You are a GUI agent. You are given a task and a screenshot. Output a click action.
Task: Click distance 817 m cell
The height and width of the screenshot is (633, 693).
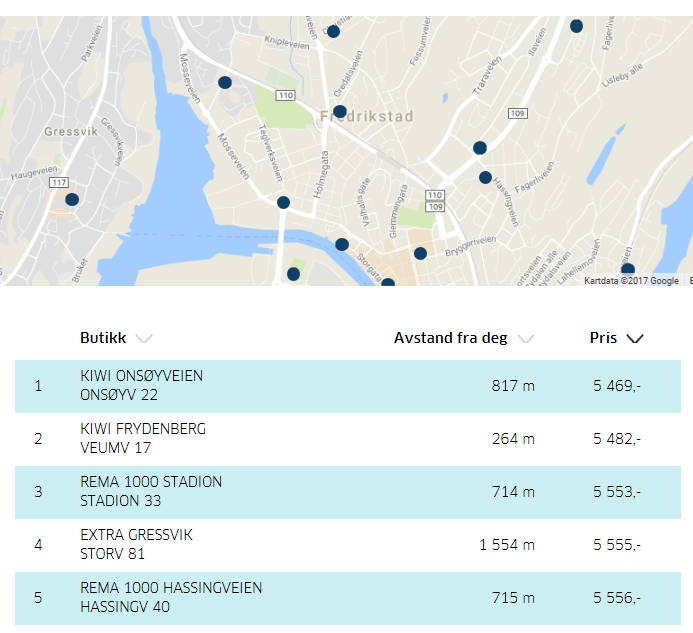[513, 386]
